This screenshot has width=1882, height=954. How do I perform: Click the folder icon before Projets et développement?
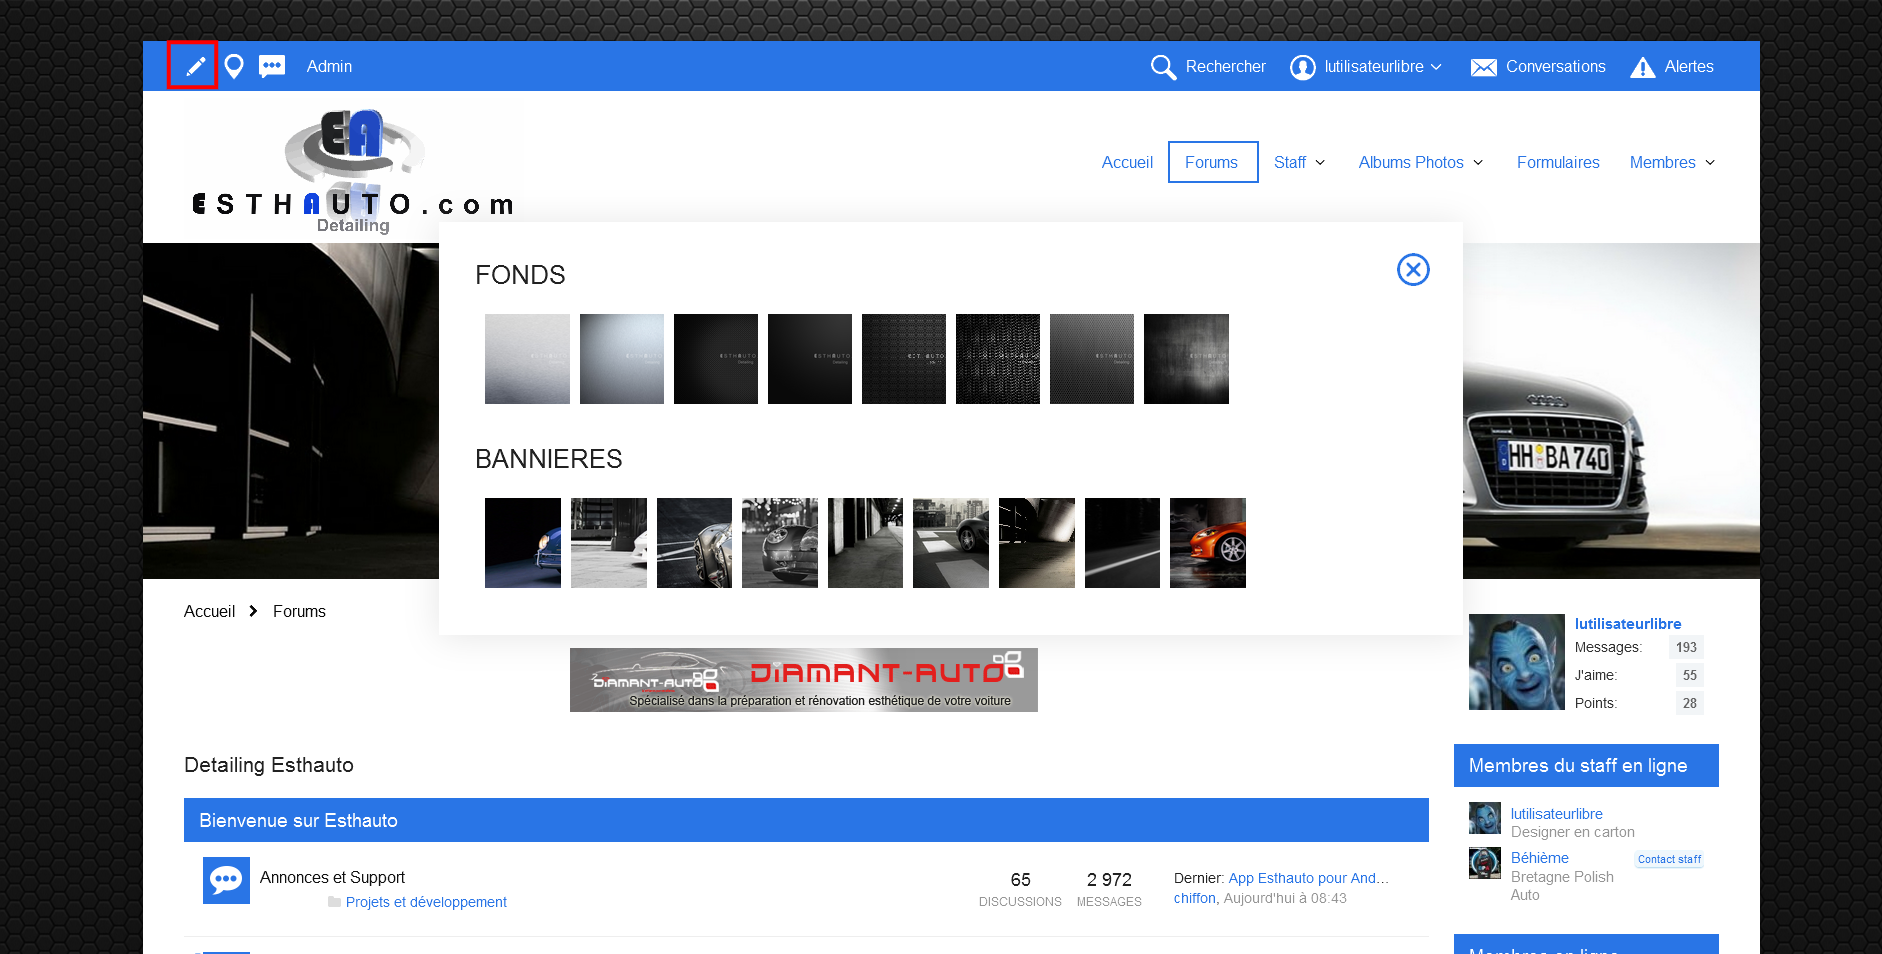(x=334, y=902)
